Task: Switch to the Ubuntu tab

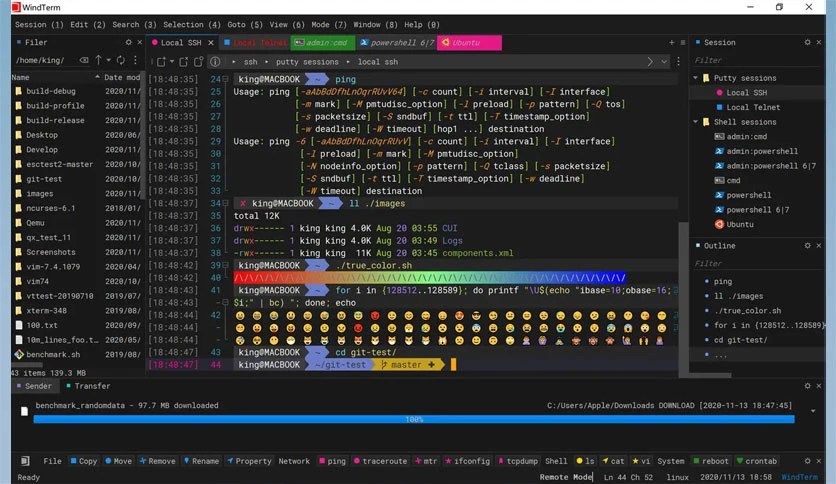Action: tap(469, 43)
